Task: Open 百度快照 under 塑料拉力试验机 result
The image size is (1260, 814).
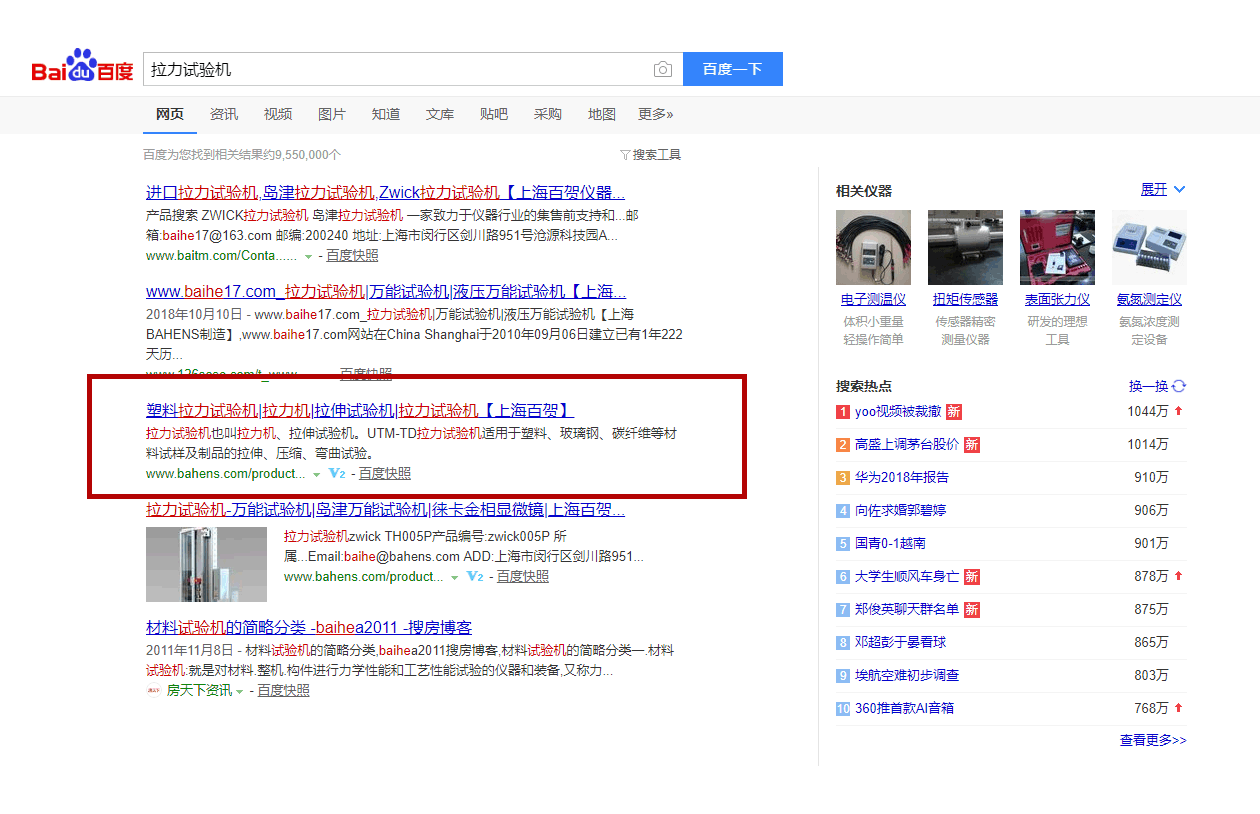Action: point(385,473)
